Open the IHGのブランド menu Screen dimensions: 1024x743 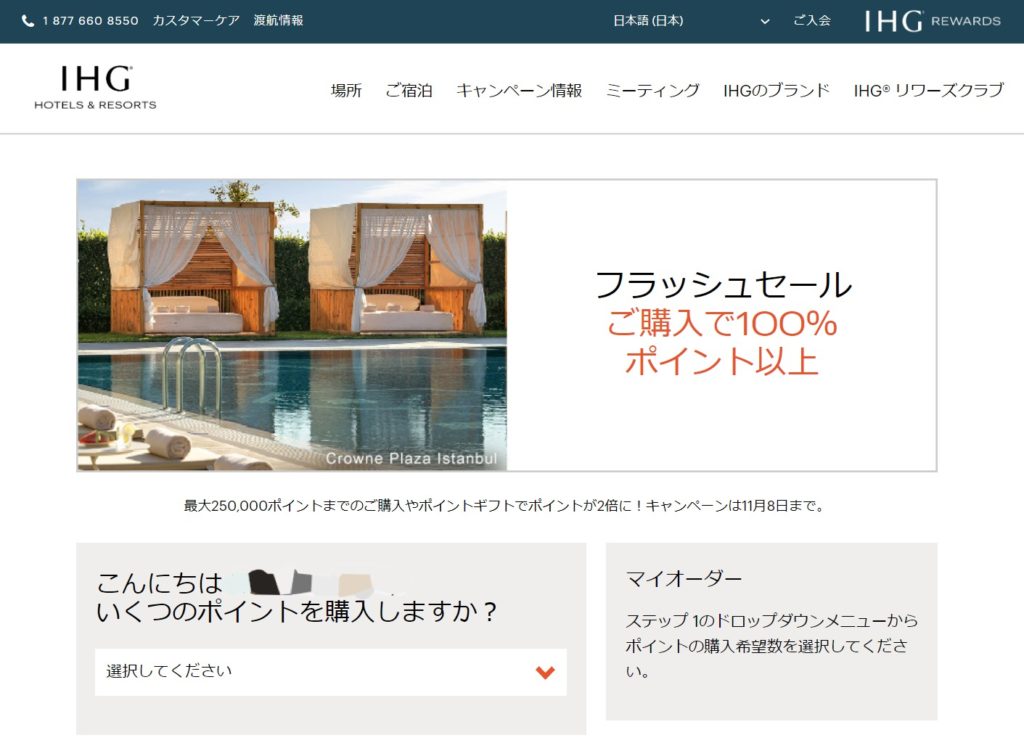(x=776, y=90)
